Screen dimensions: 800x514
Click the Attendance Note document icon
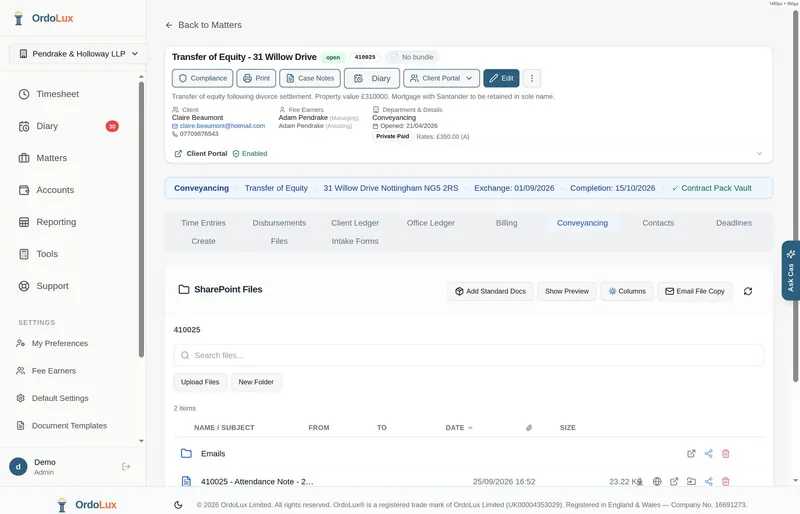pos(186,481)
